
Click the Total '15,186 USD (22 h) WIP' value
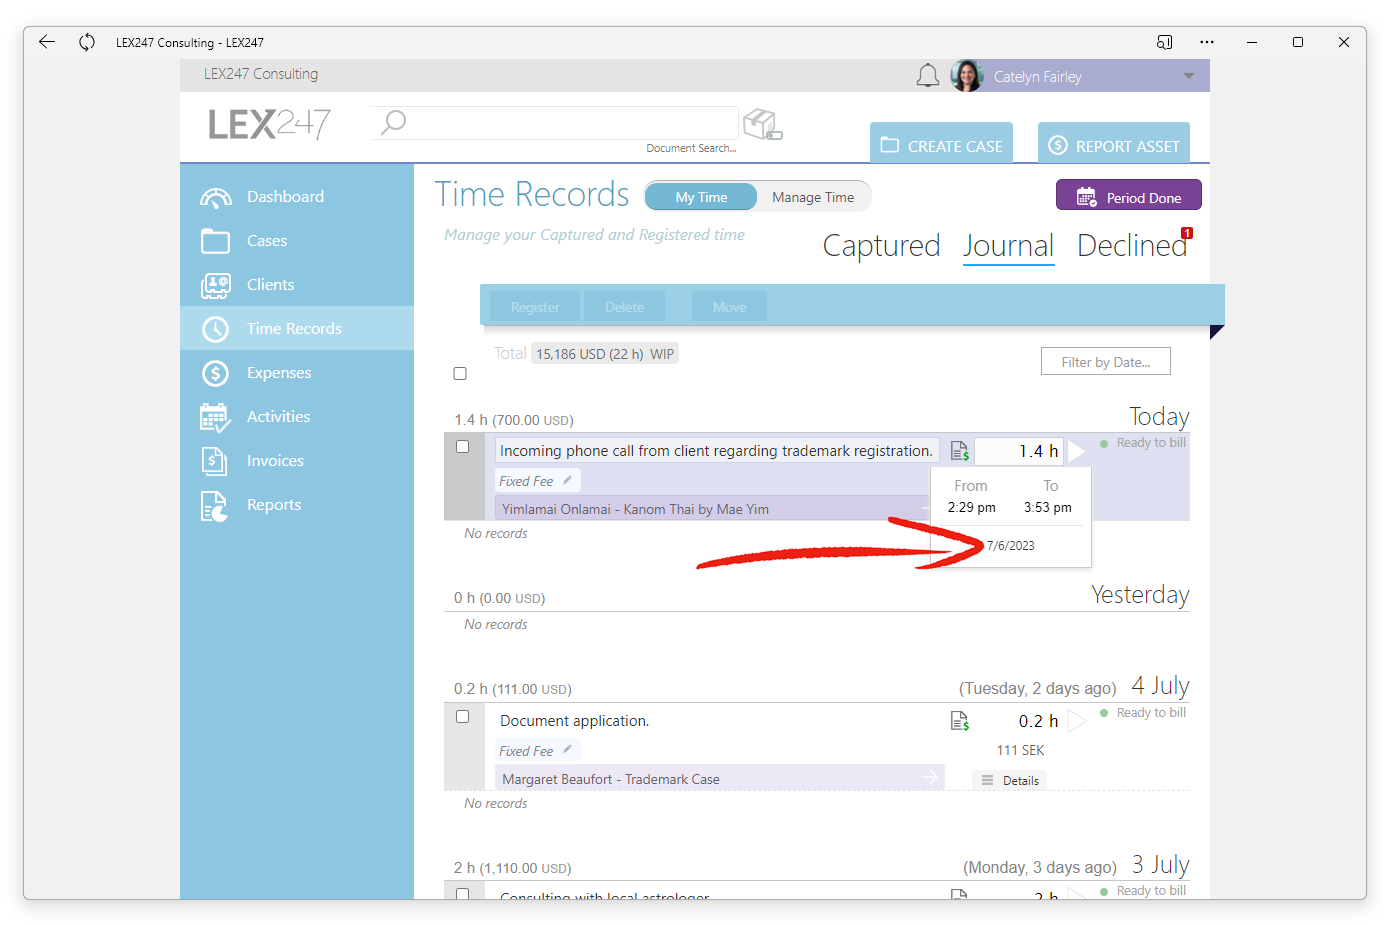(605, 353)
